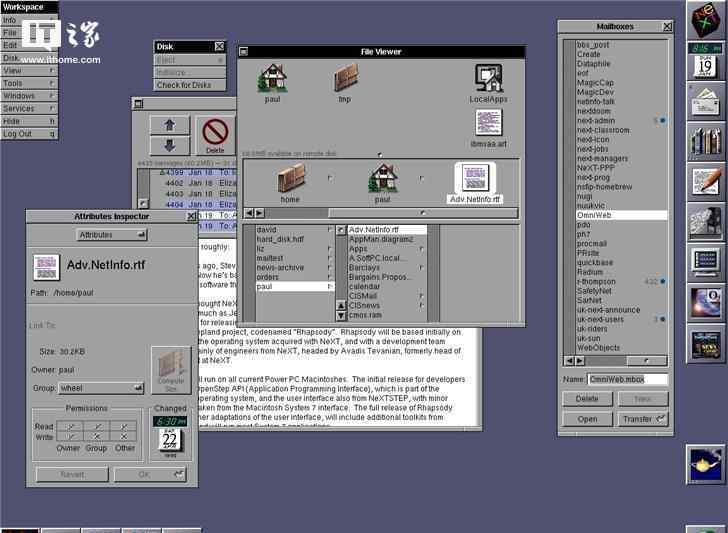Open the Group wheel pop-up list
728x533 pixels.
coord(101,388)
